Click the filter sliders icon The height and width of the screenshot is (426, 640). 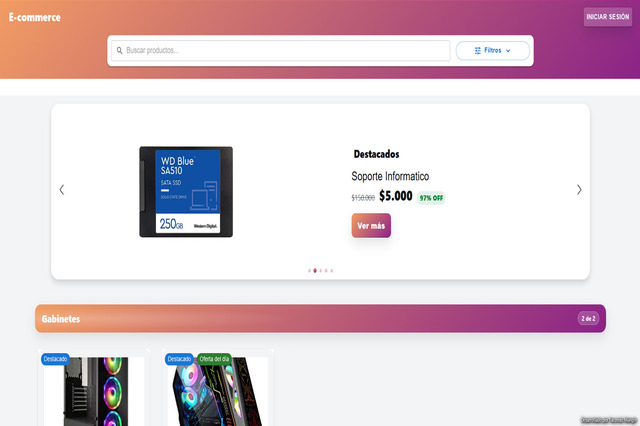click(x=478, y=51)
